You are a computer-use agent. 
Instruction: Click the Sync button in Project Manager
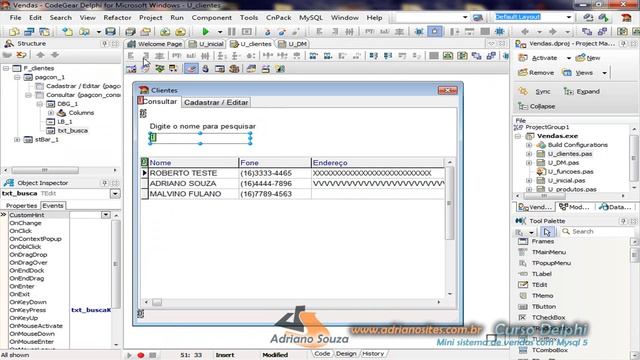tap(535, 92)
